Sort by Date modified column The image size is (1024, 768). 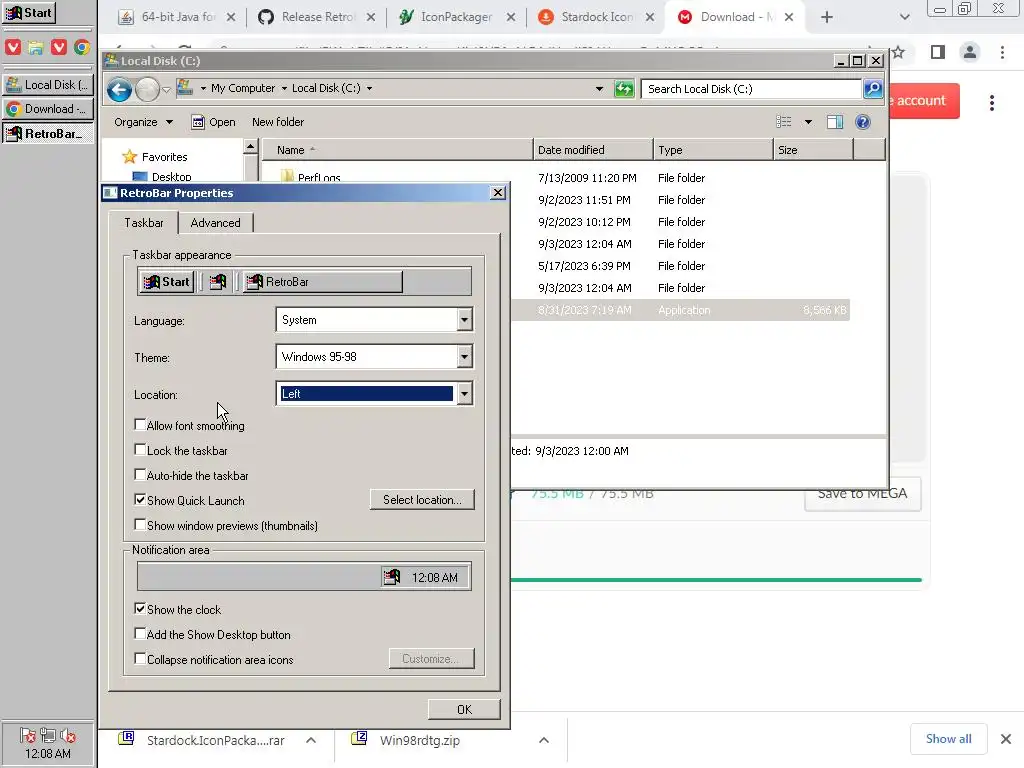(x=593, y=150)
